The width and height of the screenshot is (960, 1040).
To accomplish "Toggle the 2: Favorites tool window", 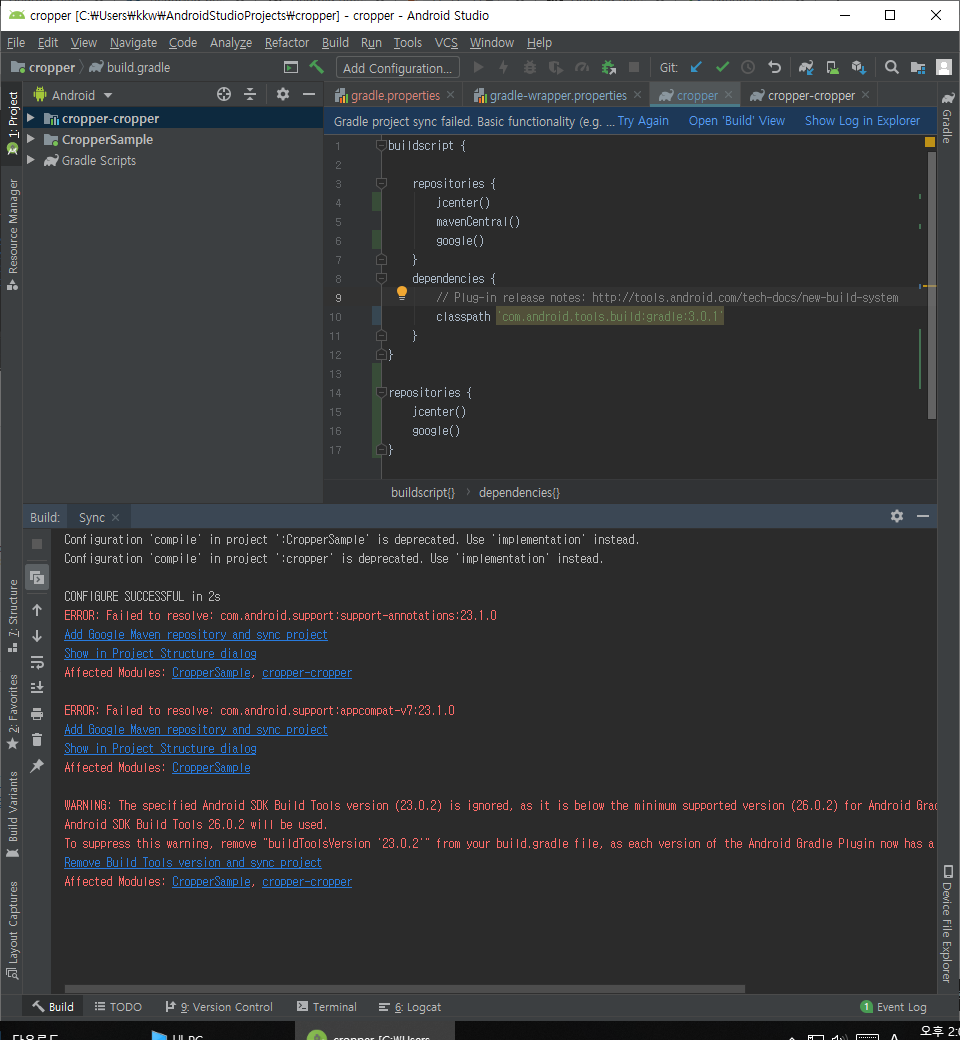I will [12, 712].
